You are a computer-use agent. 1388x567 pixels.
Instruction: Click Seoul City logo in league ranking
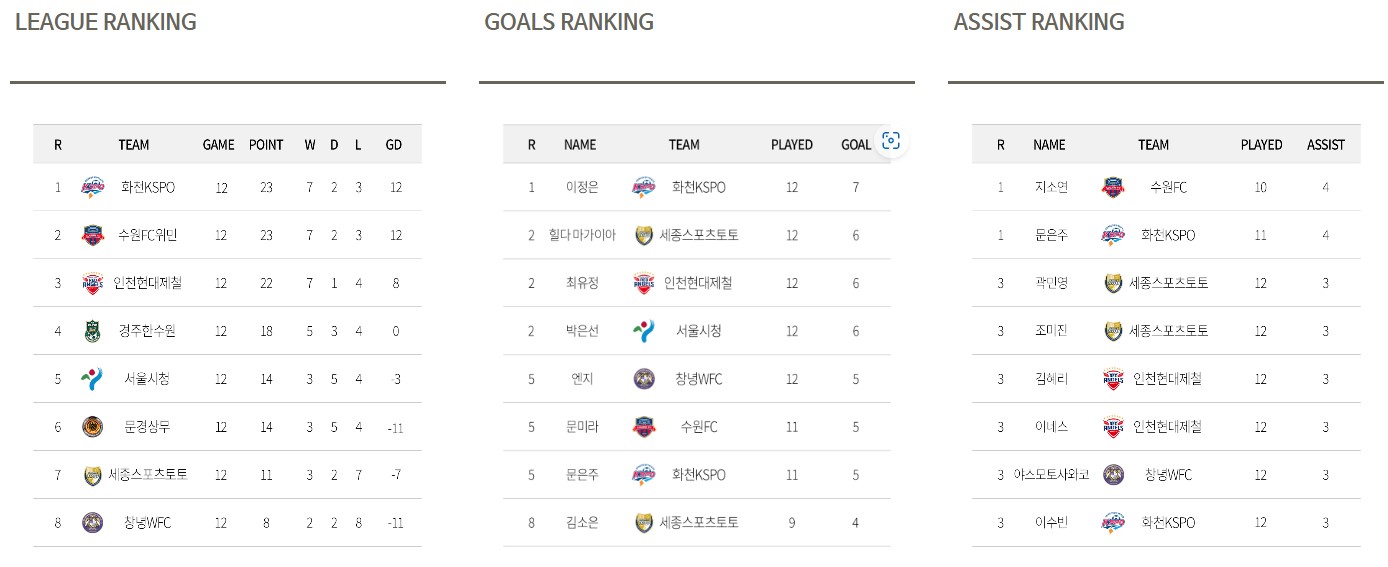pos(92,379)
